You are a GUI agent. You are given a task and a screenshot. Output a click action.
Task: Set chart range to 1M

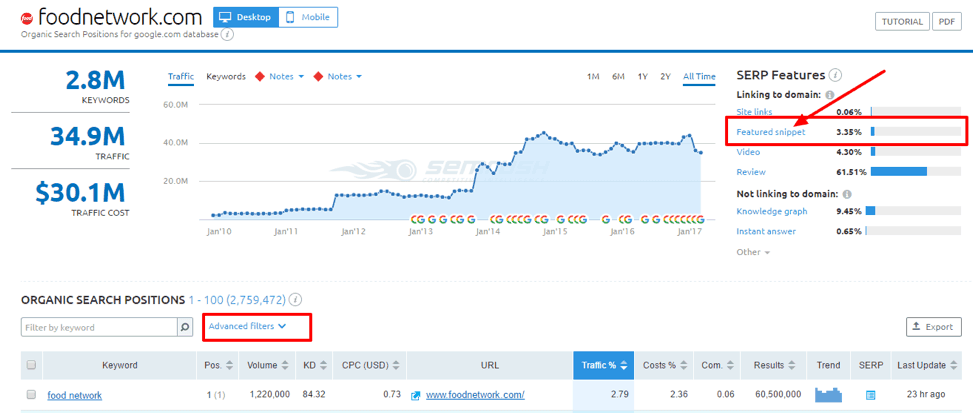(x=593, y=77)
